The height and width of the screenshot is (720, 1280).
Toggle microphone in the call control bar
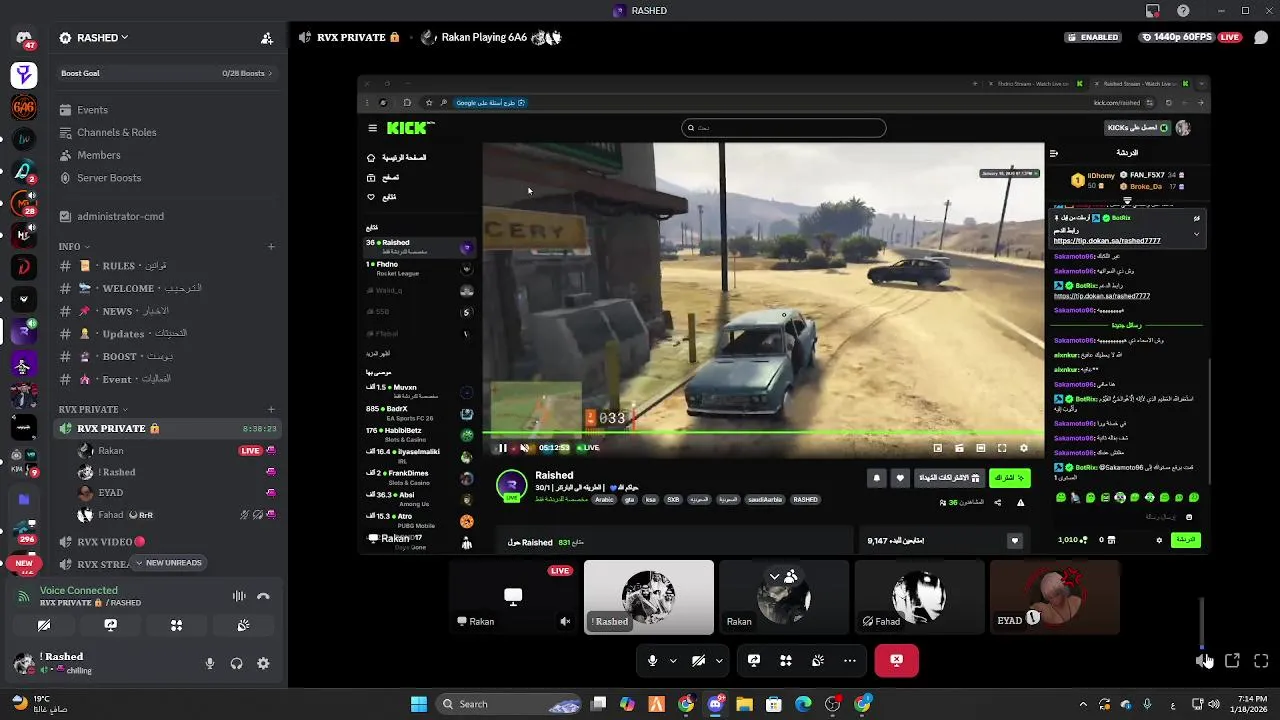click(x=652, y=660)
